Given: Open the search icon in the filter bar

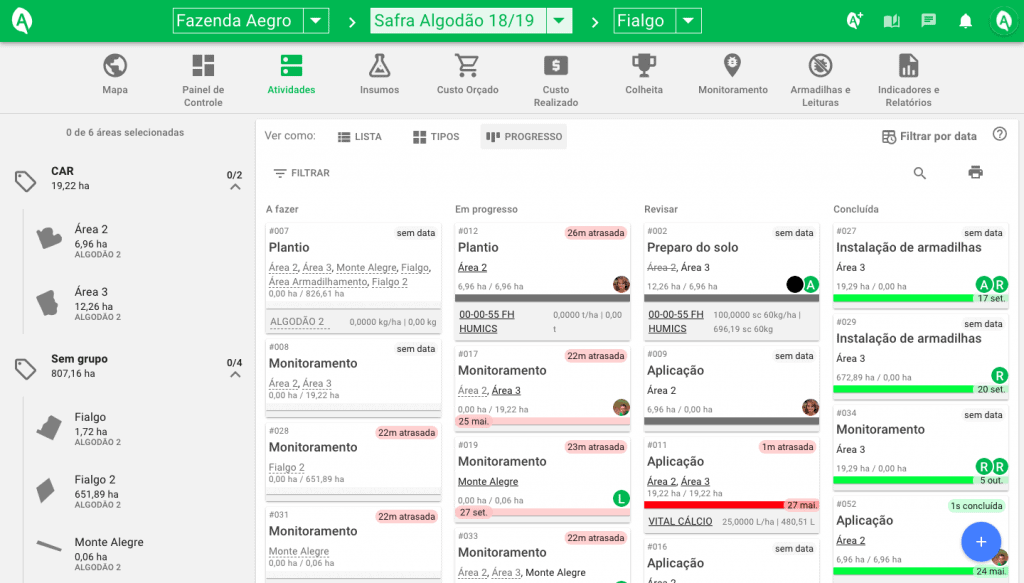Looking at the screenshot, I should 919,172.
